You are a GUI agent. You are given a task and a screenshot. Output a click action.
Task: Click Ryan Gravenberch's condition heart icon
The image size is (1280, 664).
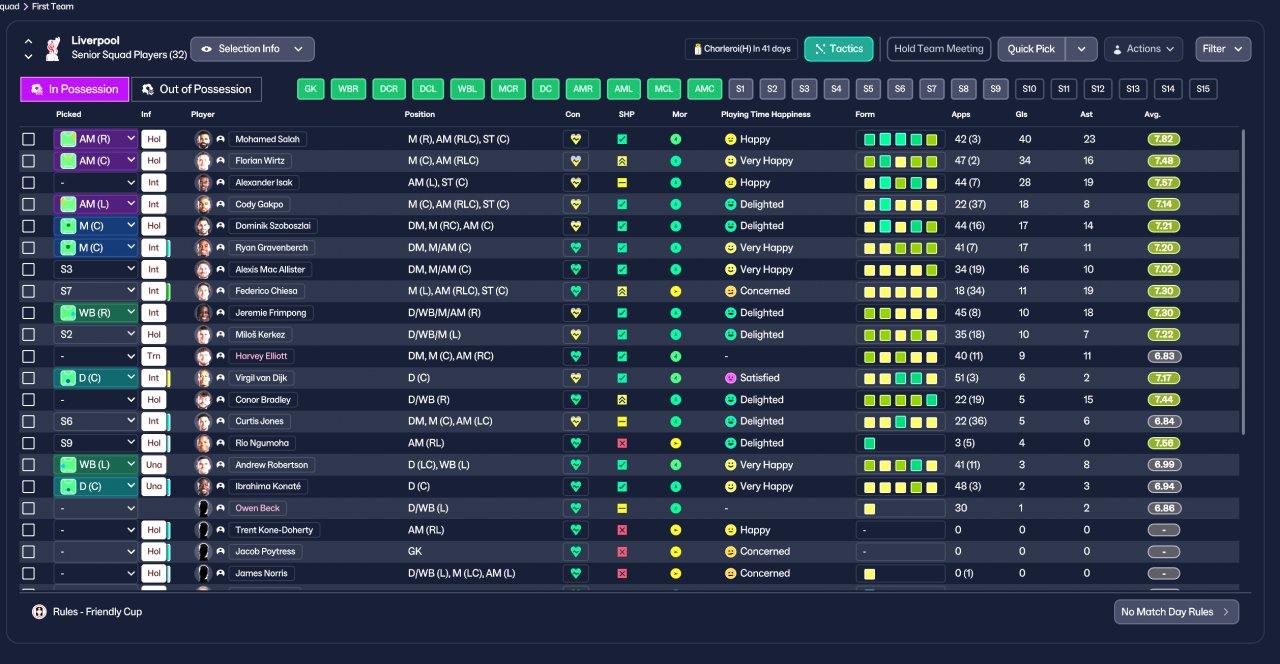click(x=575, y=248)
